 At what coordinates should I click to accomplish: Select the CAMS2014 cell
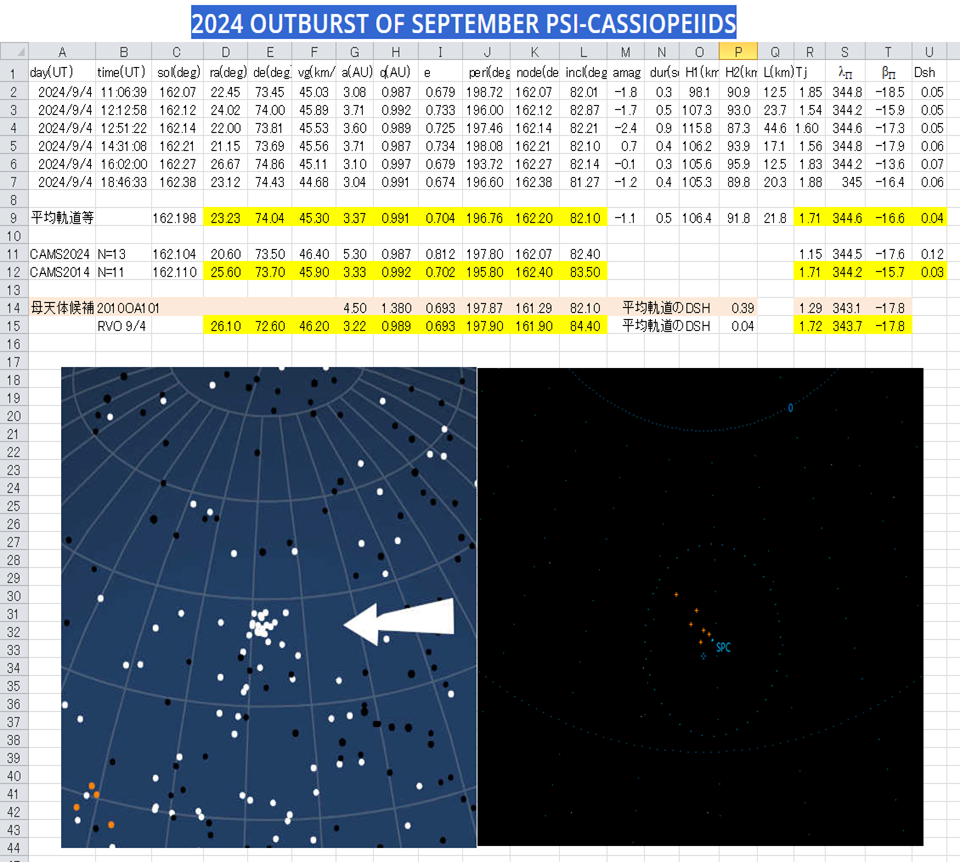pos(60,272)
